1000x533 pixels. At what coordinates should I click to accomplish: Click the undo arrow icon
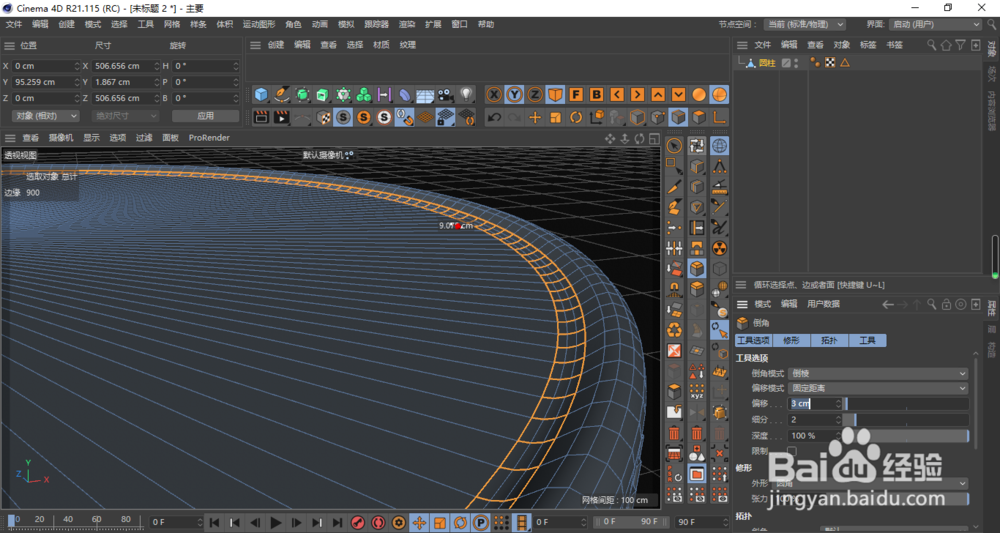point(494,117)
